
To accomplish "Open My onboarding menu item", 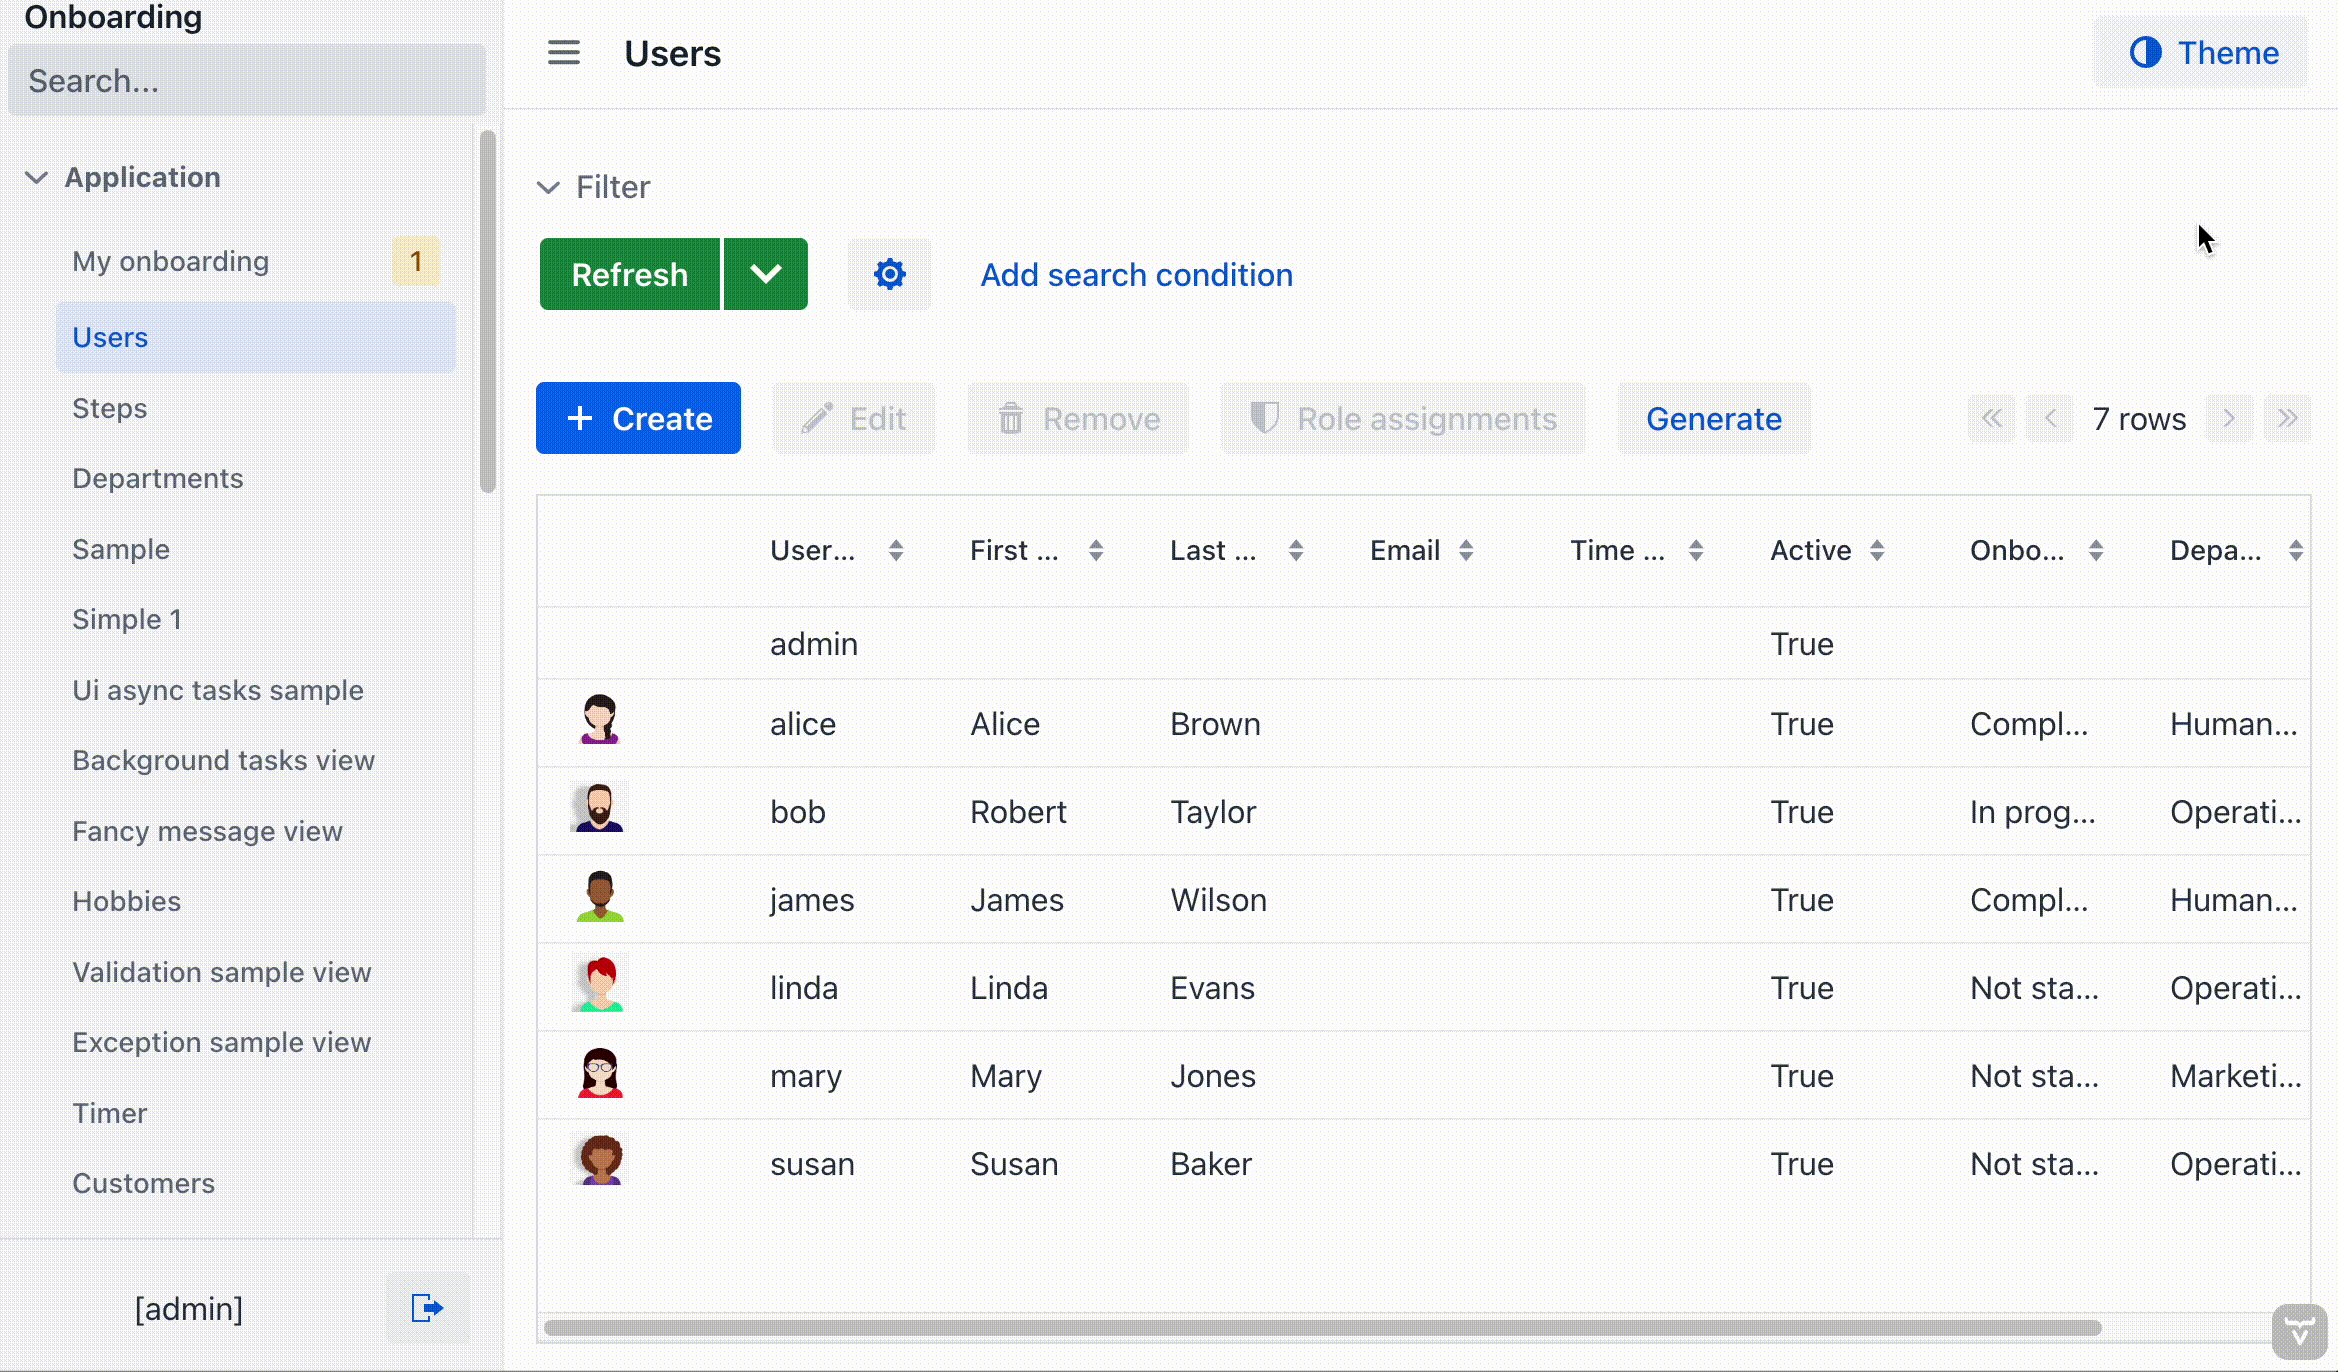I will tap(171, 261).
